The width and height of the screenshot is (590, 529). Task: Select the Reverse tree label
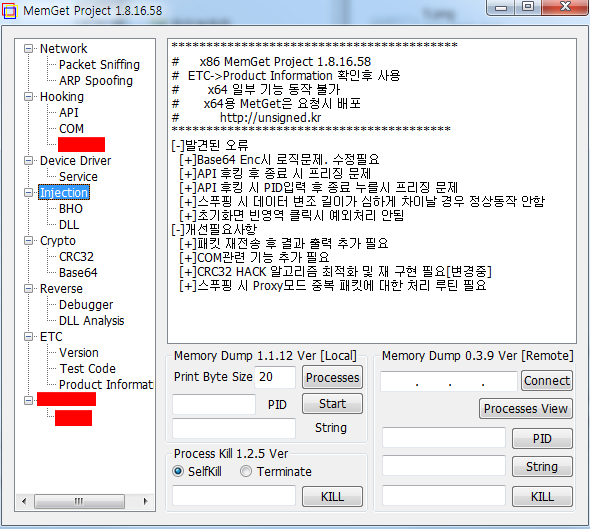tap(61, 289)
